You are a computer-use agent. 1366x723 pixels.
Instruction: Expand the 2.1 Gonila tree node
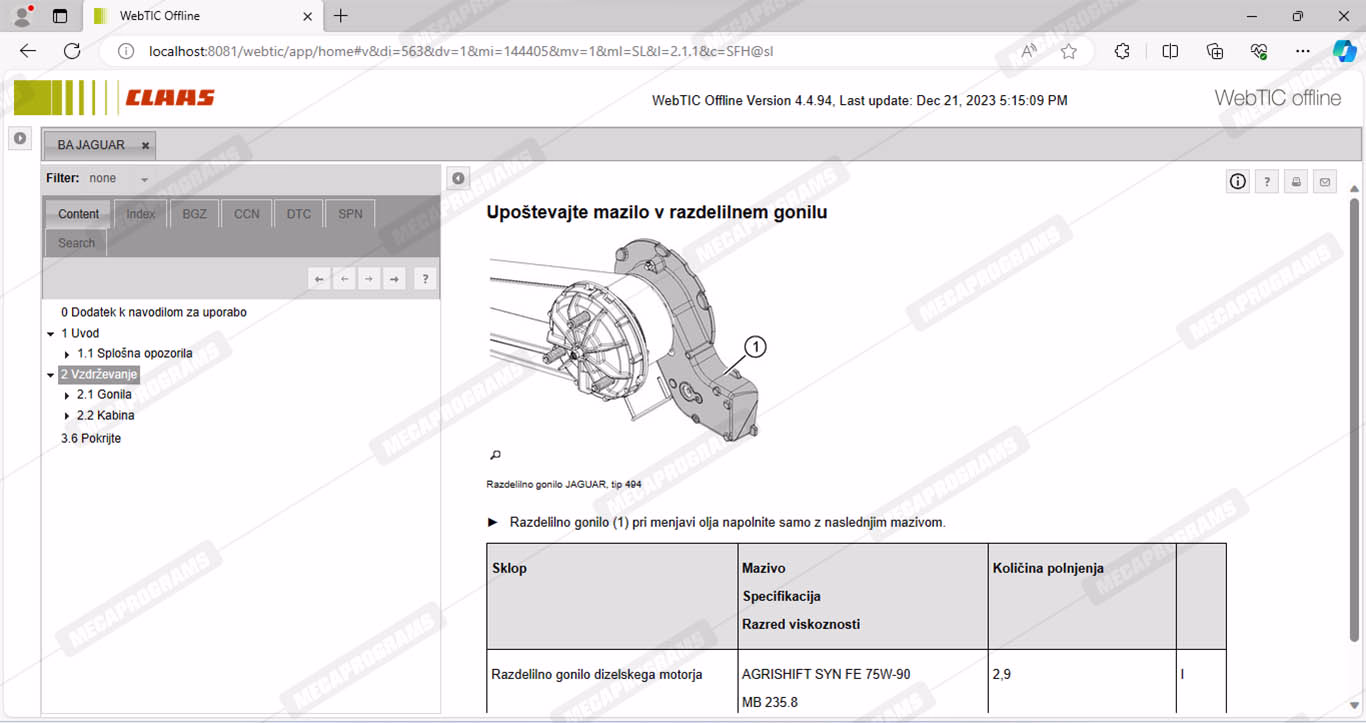[67, 395]
